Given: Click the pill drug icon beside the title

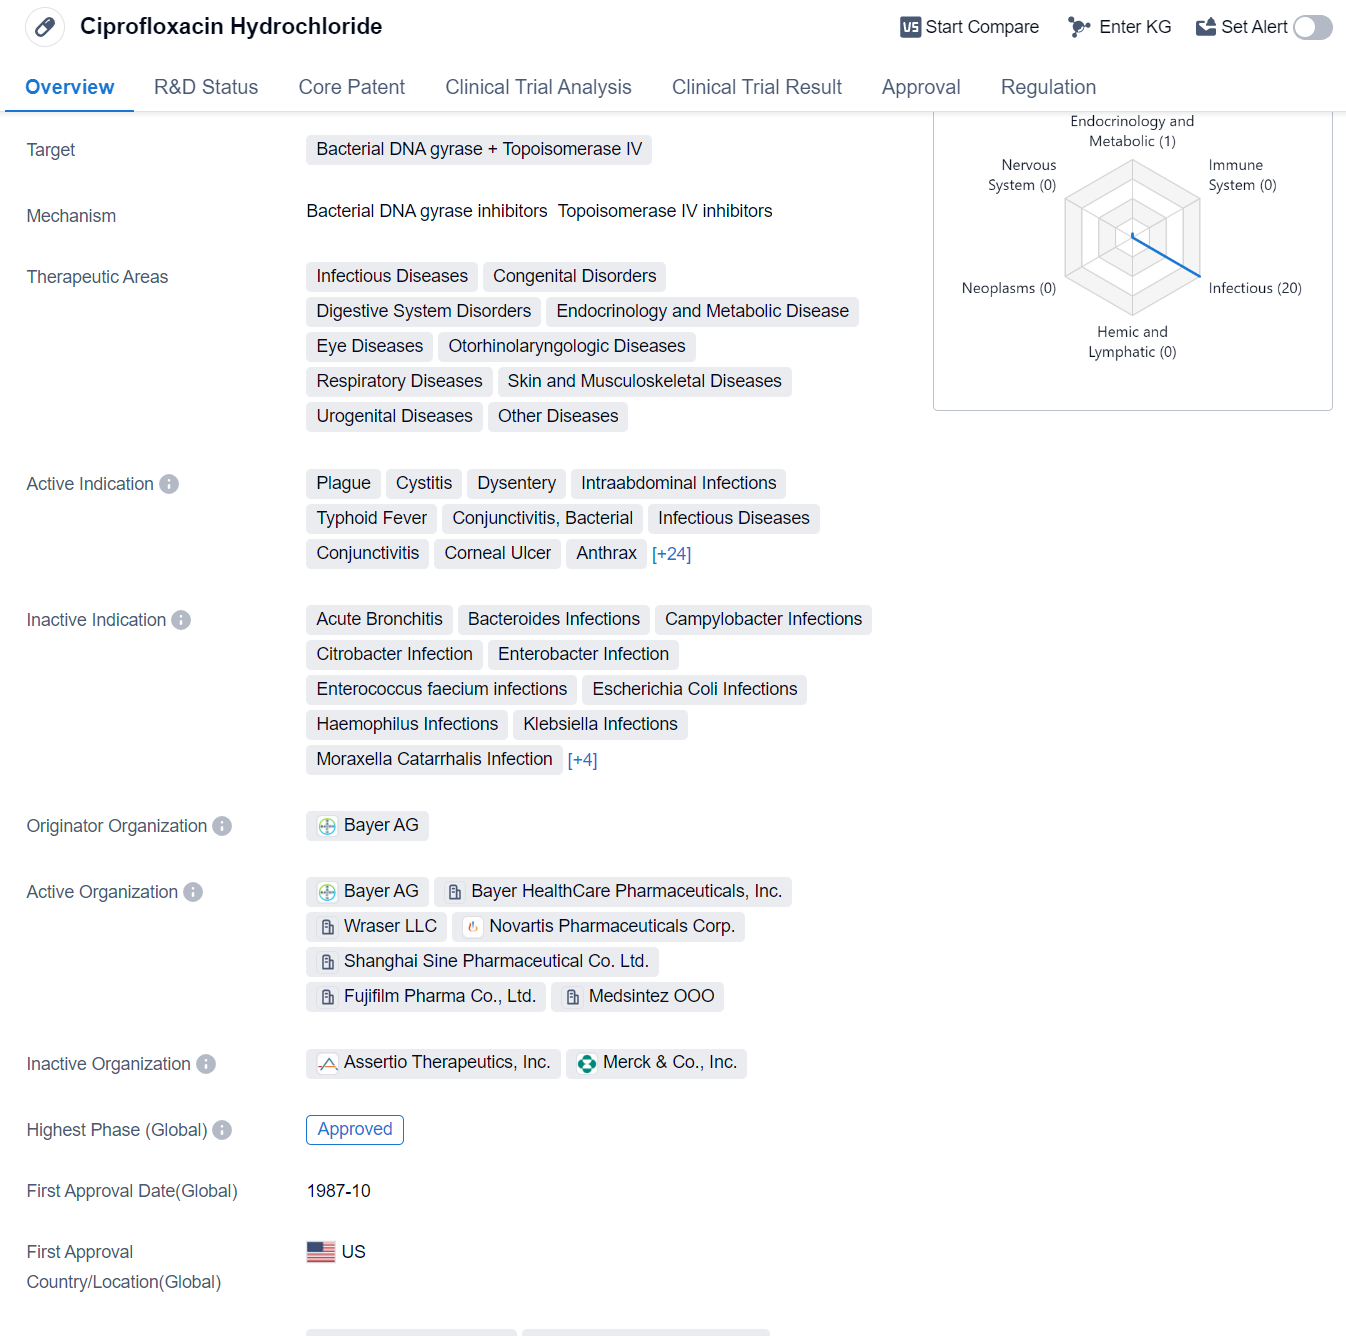Looking at the screenshot, I should point(45,27).
